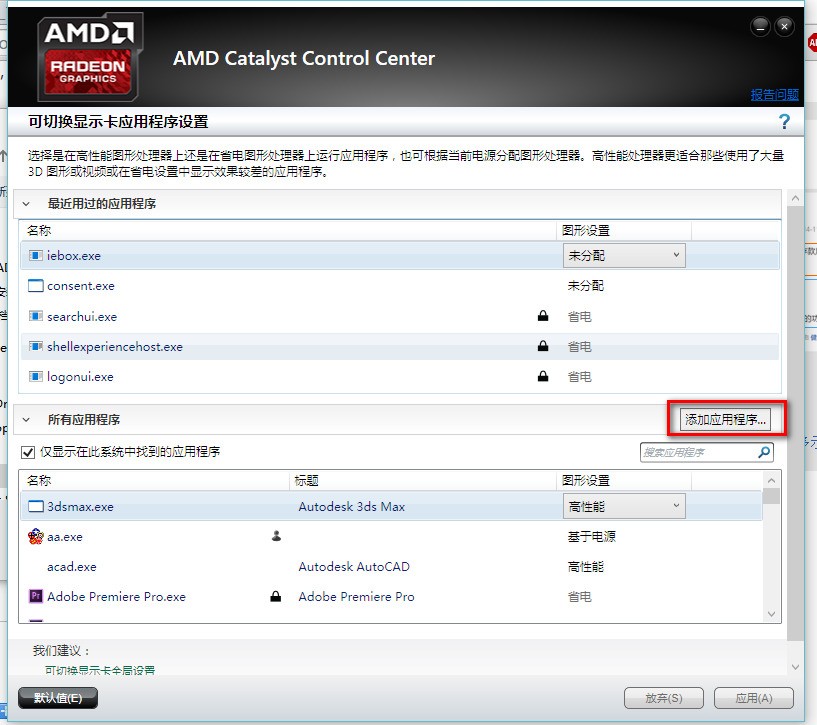Click the iebox.exe application icon
Image resolution: width=817 pixels, height=725 pixels.
pos(35,255)
